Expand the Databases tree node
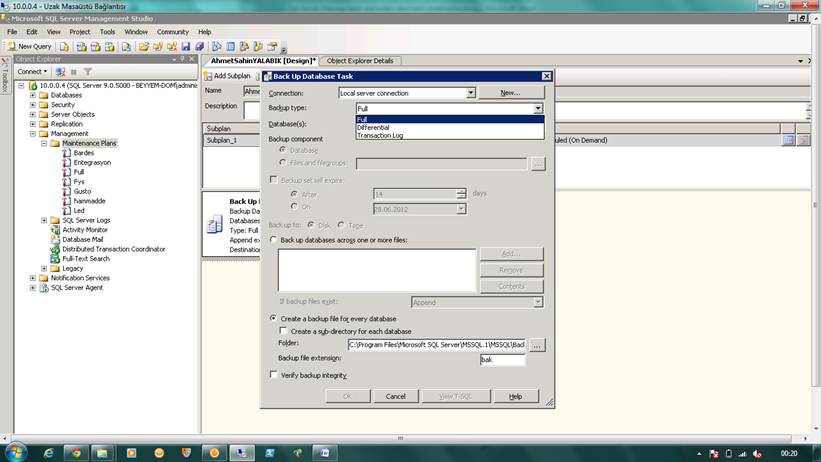 (x=33, y=95)
